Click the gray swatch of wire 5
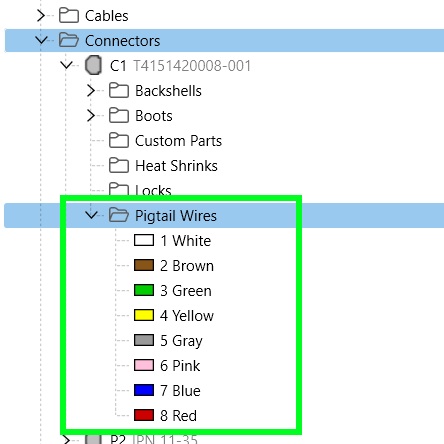Viewport: 444px width, 444px height. click(x=144, y=340)
